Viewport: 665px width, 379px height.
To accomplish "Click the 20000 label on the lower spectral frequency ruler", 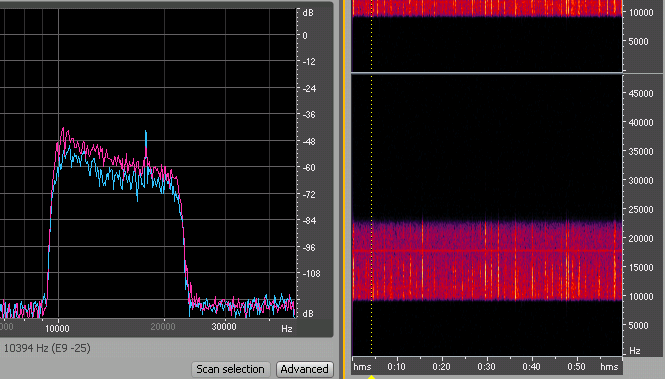I will pos(641,239).
